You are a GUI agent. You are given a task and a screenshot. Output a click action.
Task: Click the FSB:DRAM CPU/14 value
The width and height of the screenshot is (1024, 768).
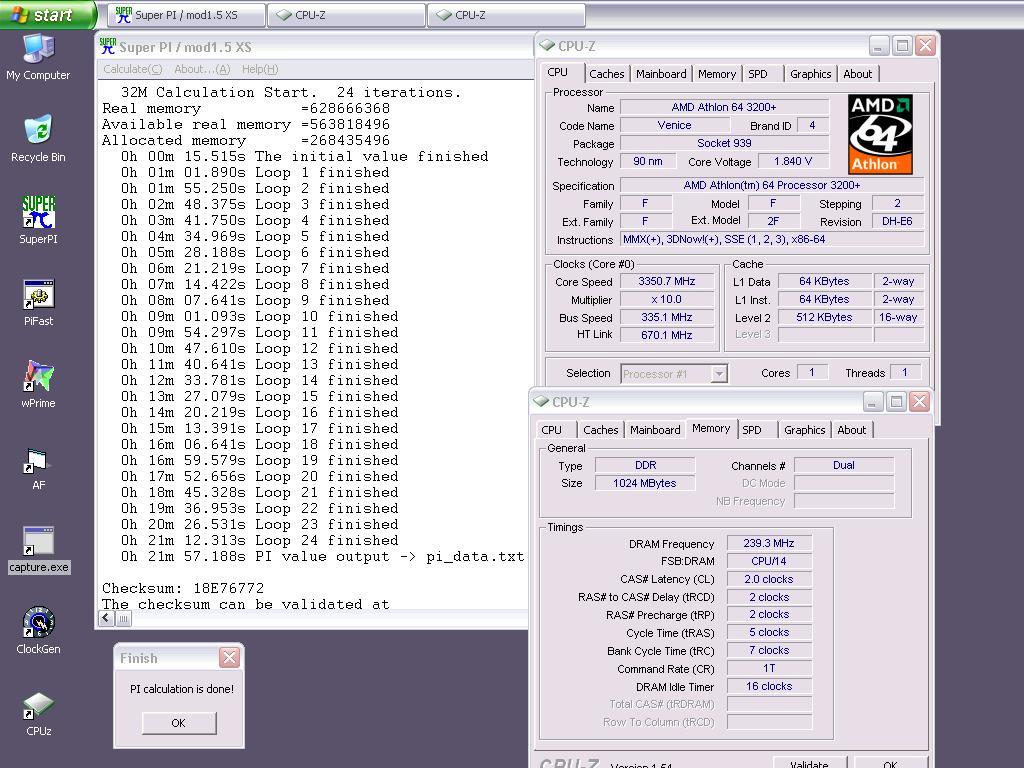click(769, 561)
